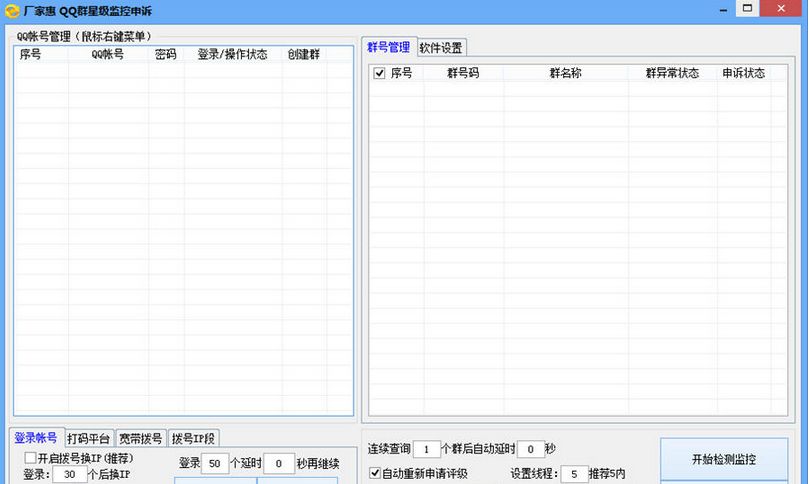Click the 开始检测监控 button
Viewport: 810px width, 484px height.
pos(724,459)
